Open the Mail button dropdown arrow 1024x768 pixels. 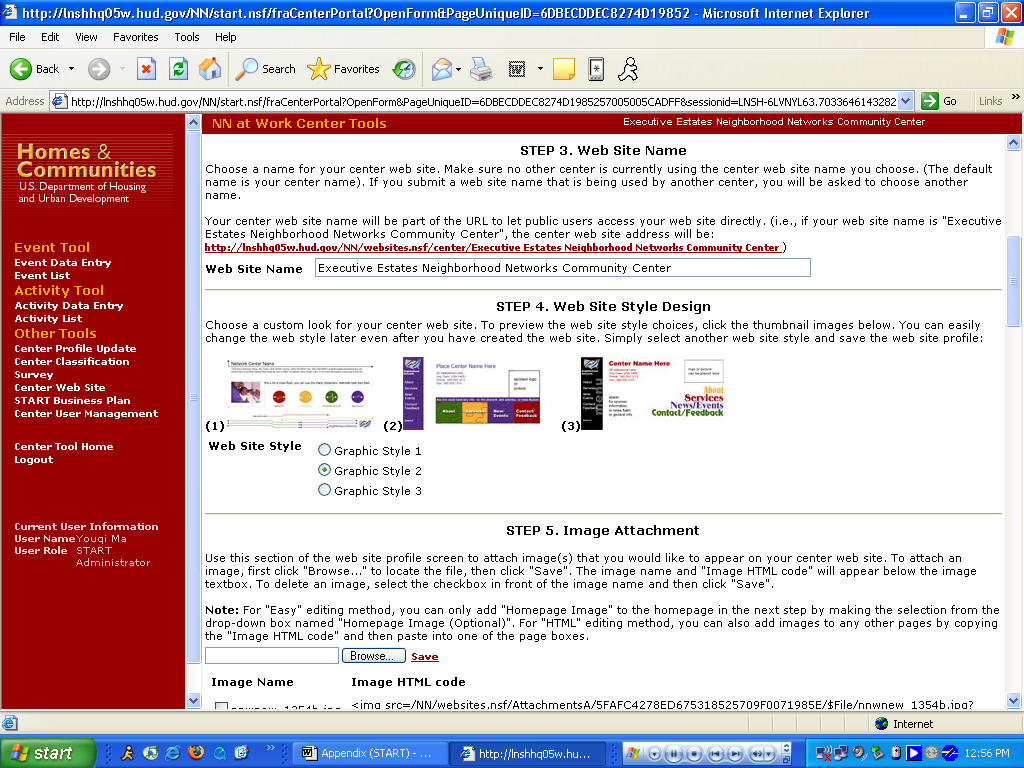[x=458, y=69]
